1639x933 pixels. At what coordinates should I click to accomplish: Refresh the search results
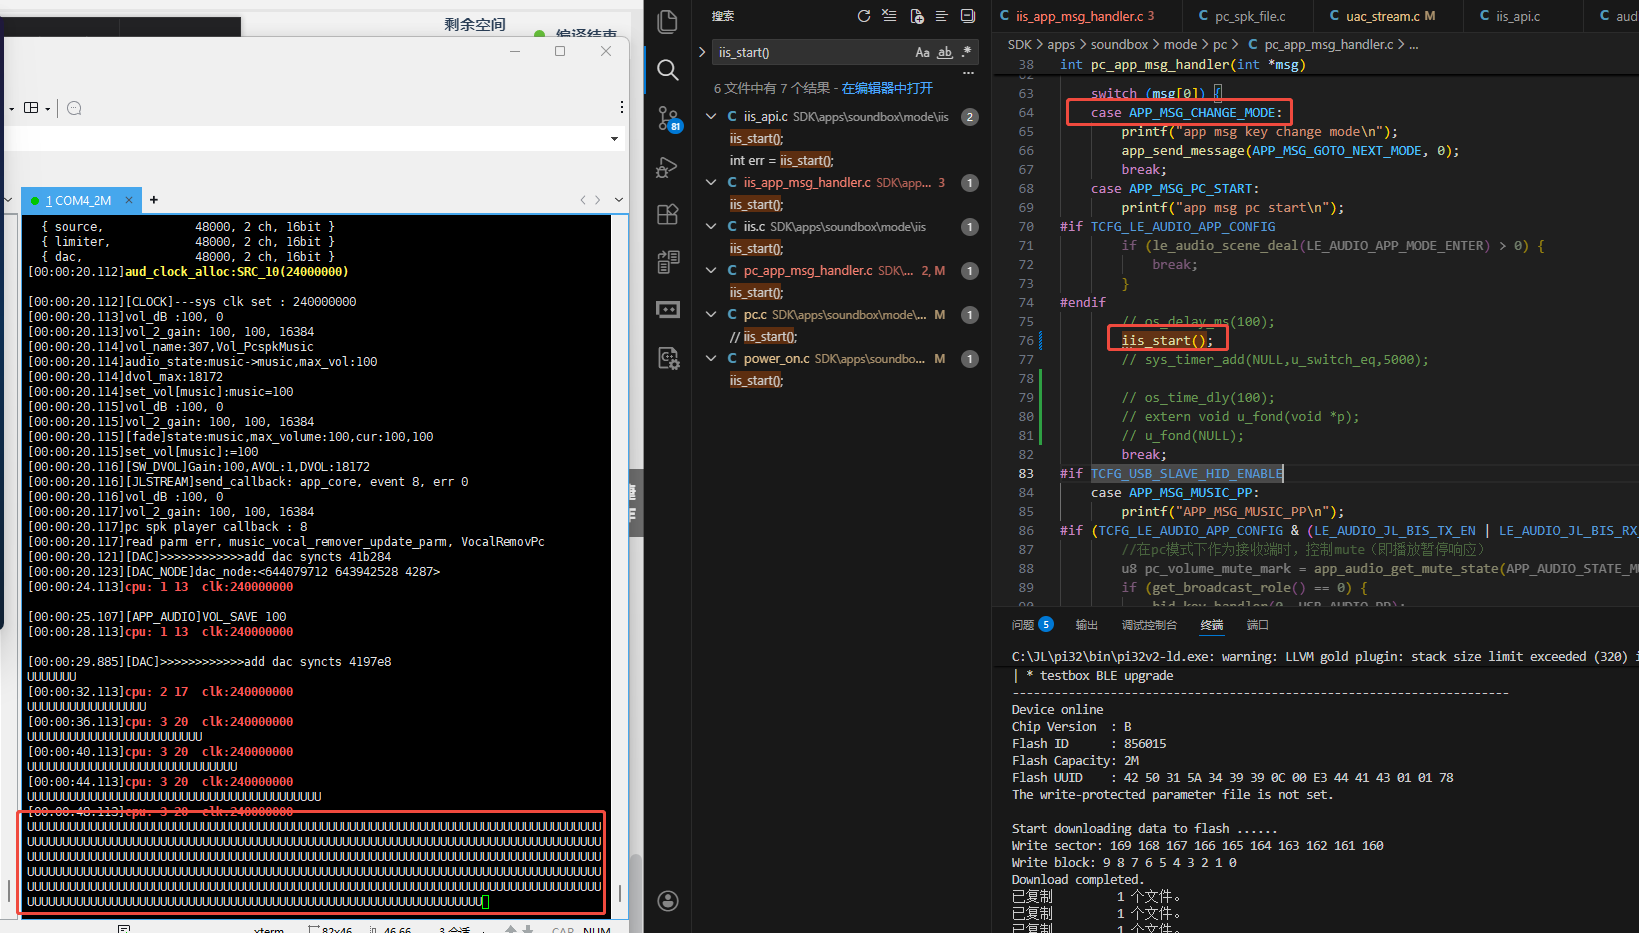pos(864,16)
